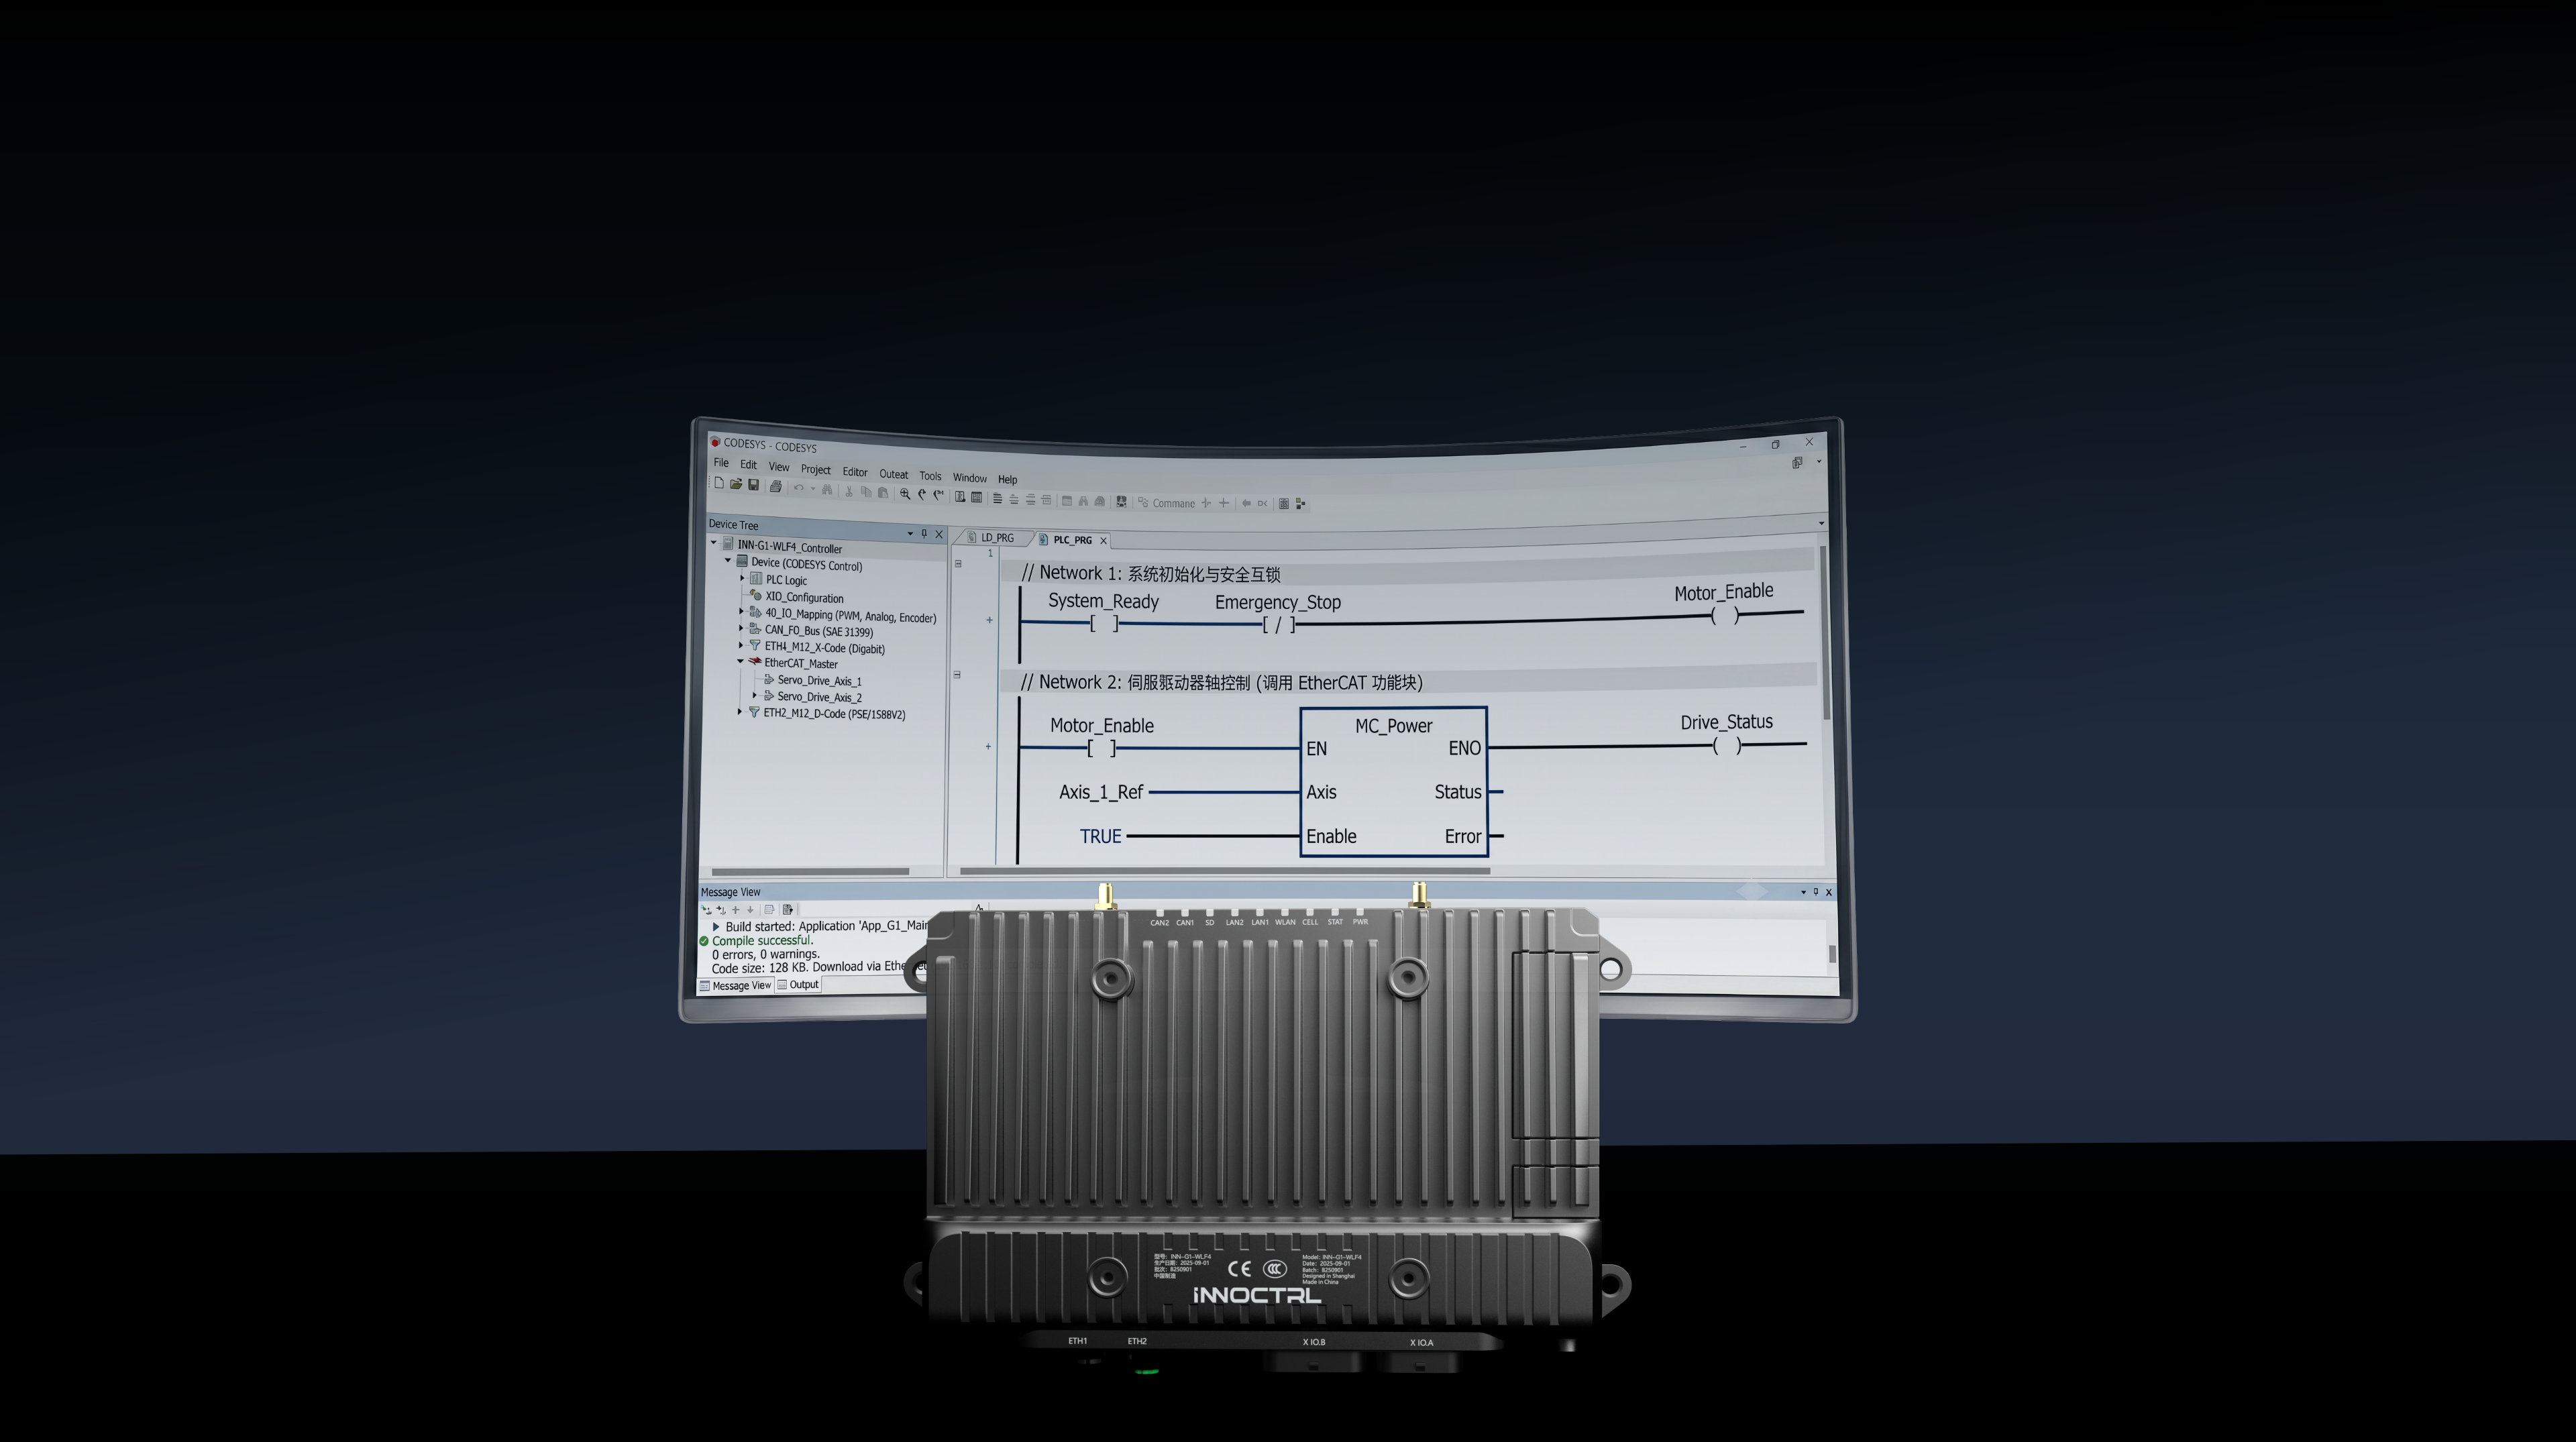The width and height of the screenshot is (2576, 1442).
Task: Click the Print toolbar icon
Action: pos(775,486)
